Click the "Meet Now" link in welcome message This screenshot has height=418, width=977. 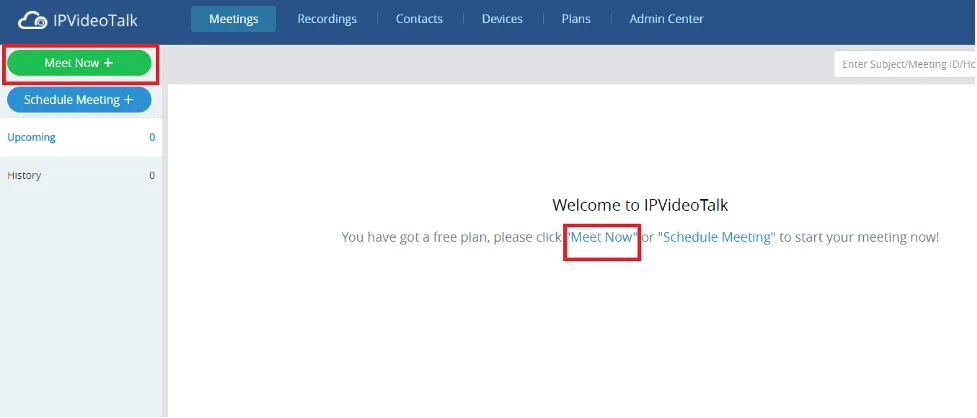click(x=602, y=237)
